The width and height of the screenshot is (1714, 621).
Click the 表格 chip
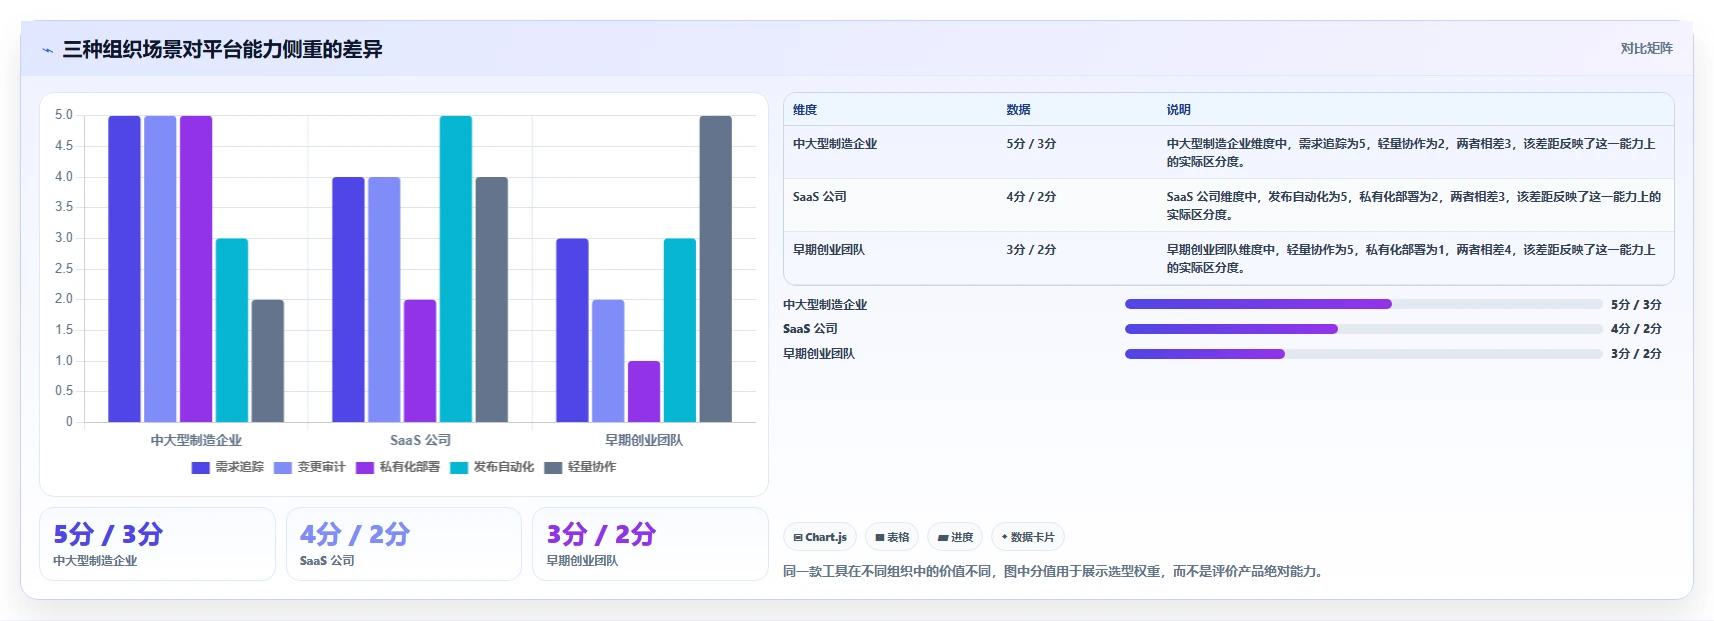[x=892, y=537]
